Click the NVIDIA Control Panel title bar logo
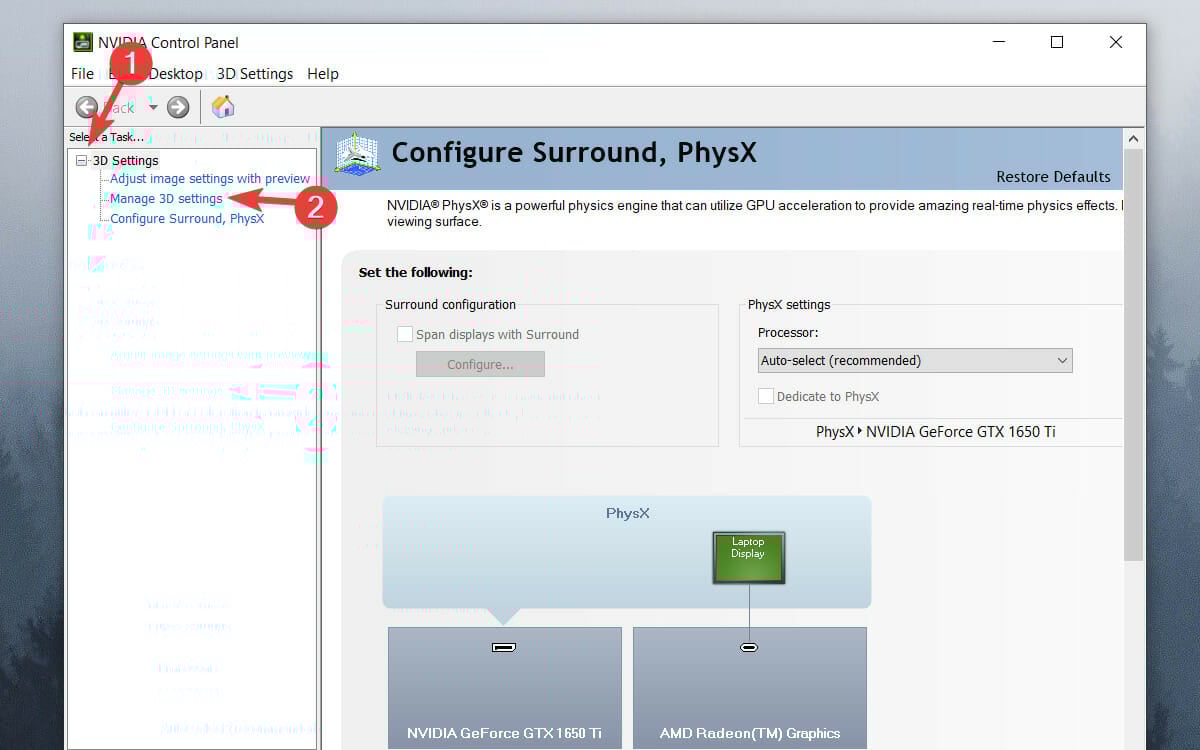 pos(83,42)
